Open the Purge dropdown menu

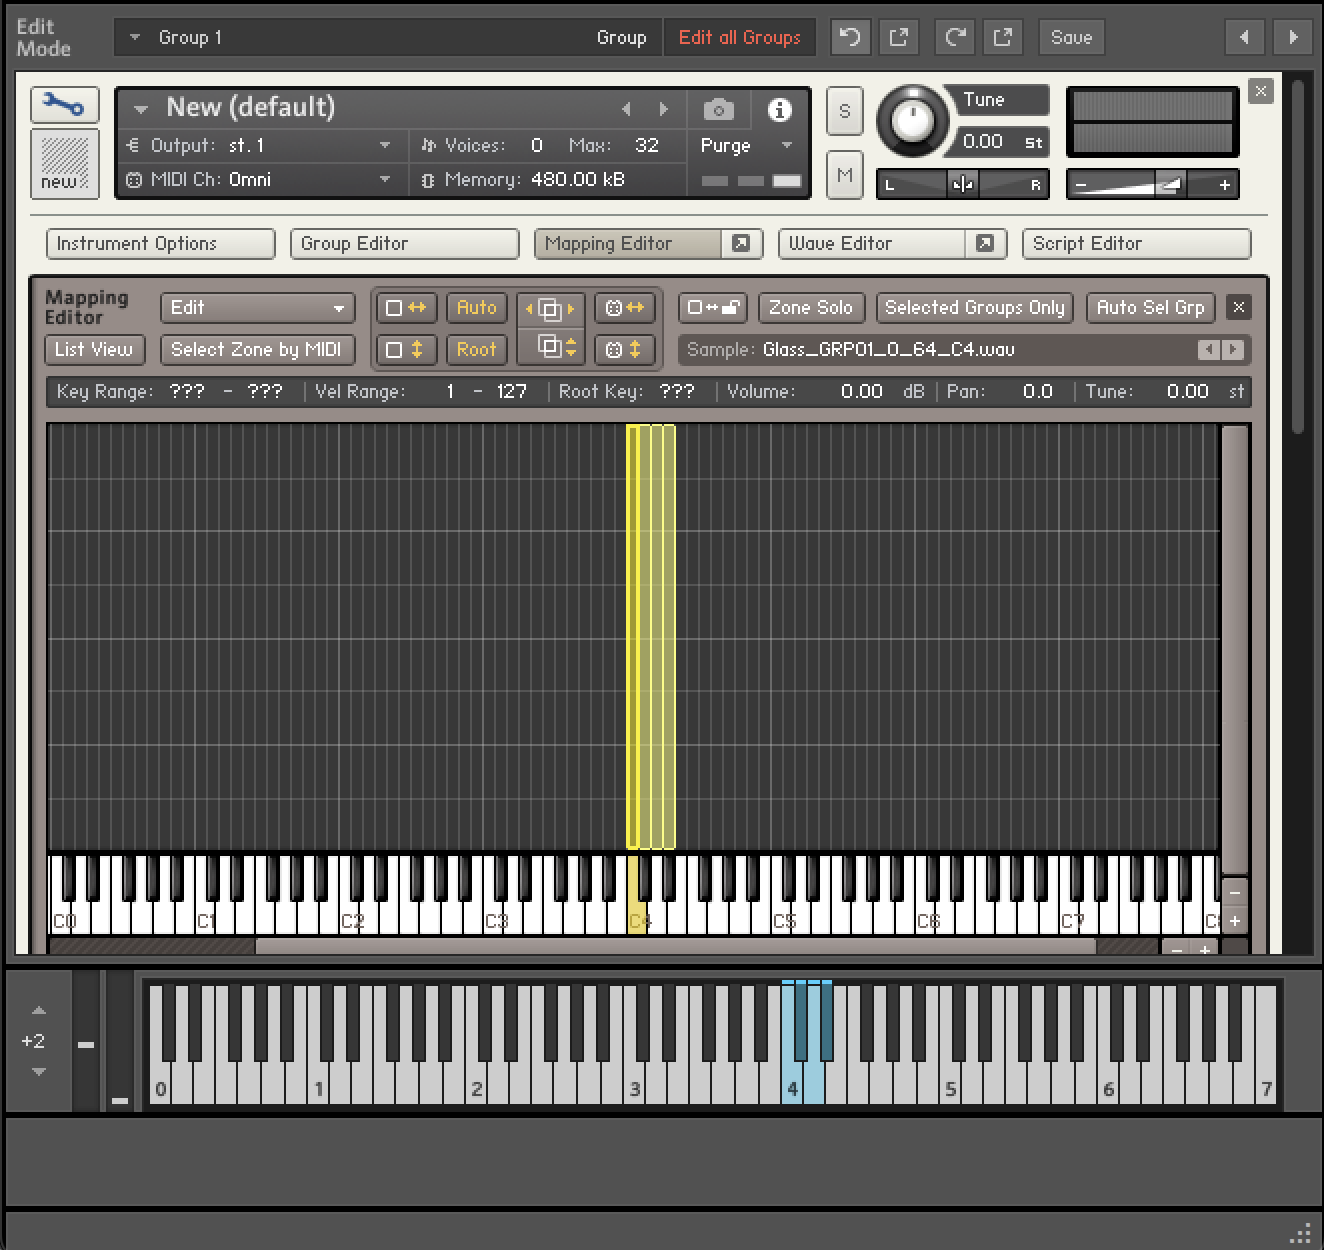[746, 145]
